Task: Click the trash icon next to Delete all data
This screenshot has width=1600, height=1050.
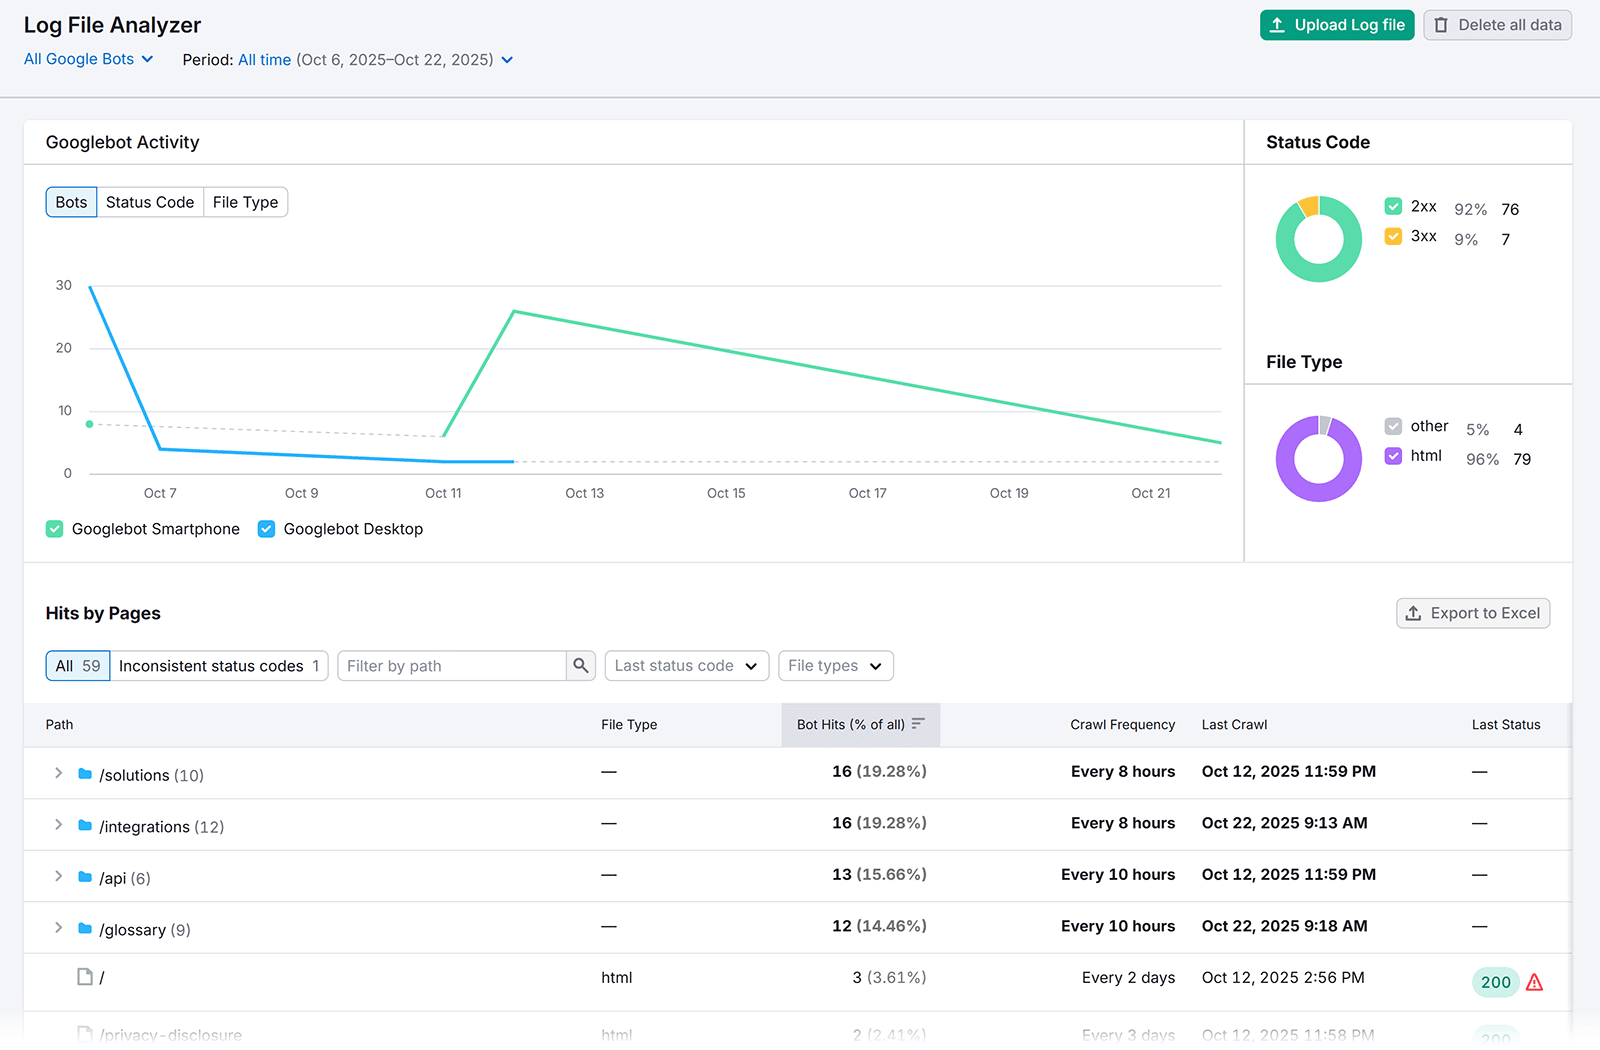Action: click(1439, 25)
